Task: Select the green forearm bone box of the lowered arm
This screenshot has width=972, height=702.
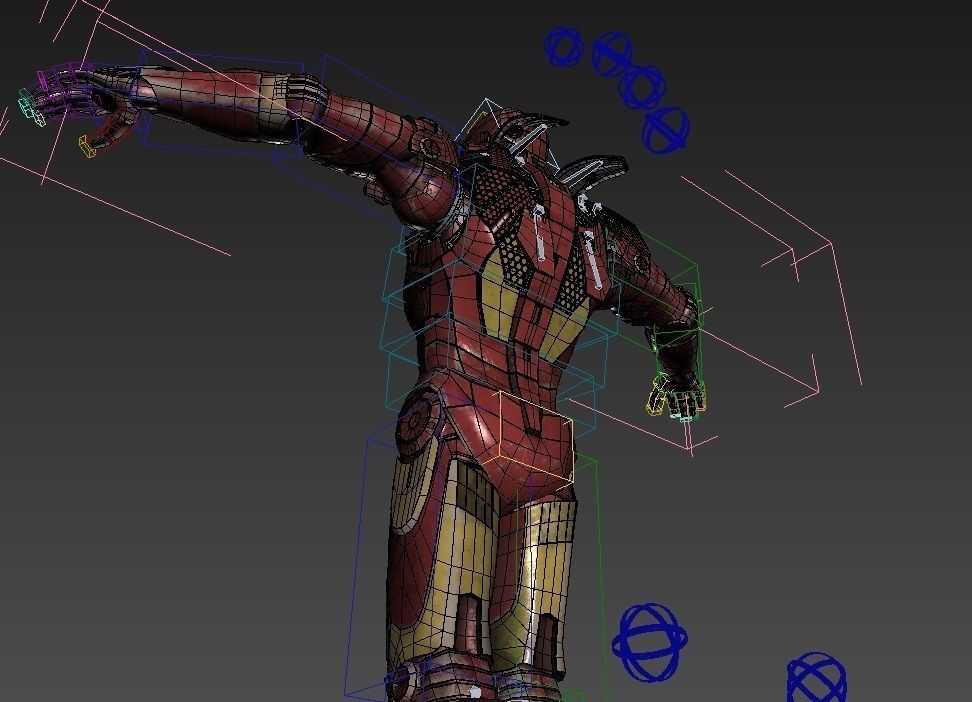Action: (678, 339)
